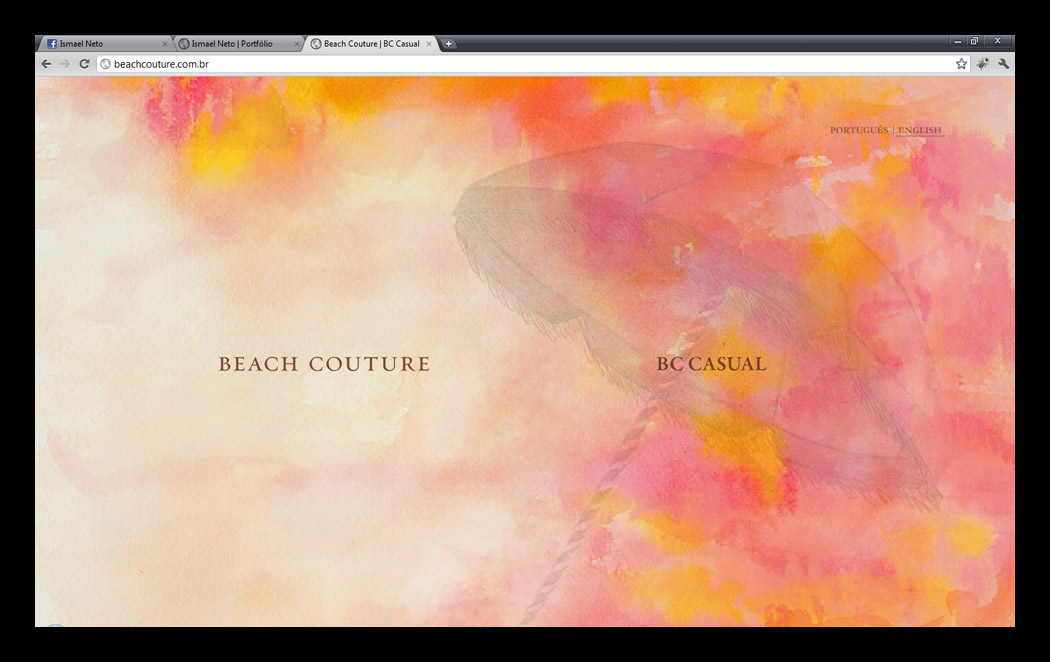Open the wrench settings menu

pyautogui.click(x=1003, y=64)
